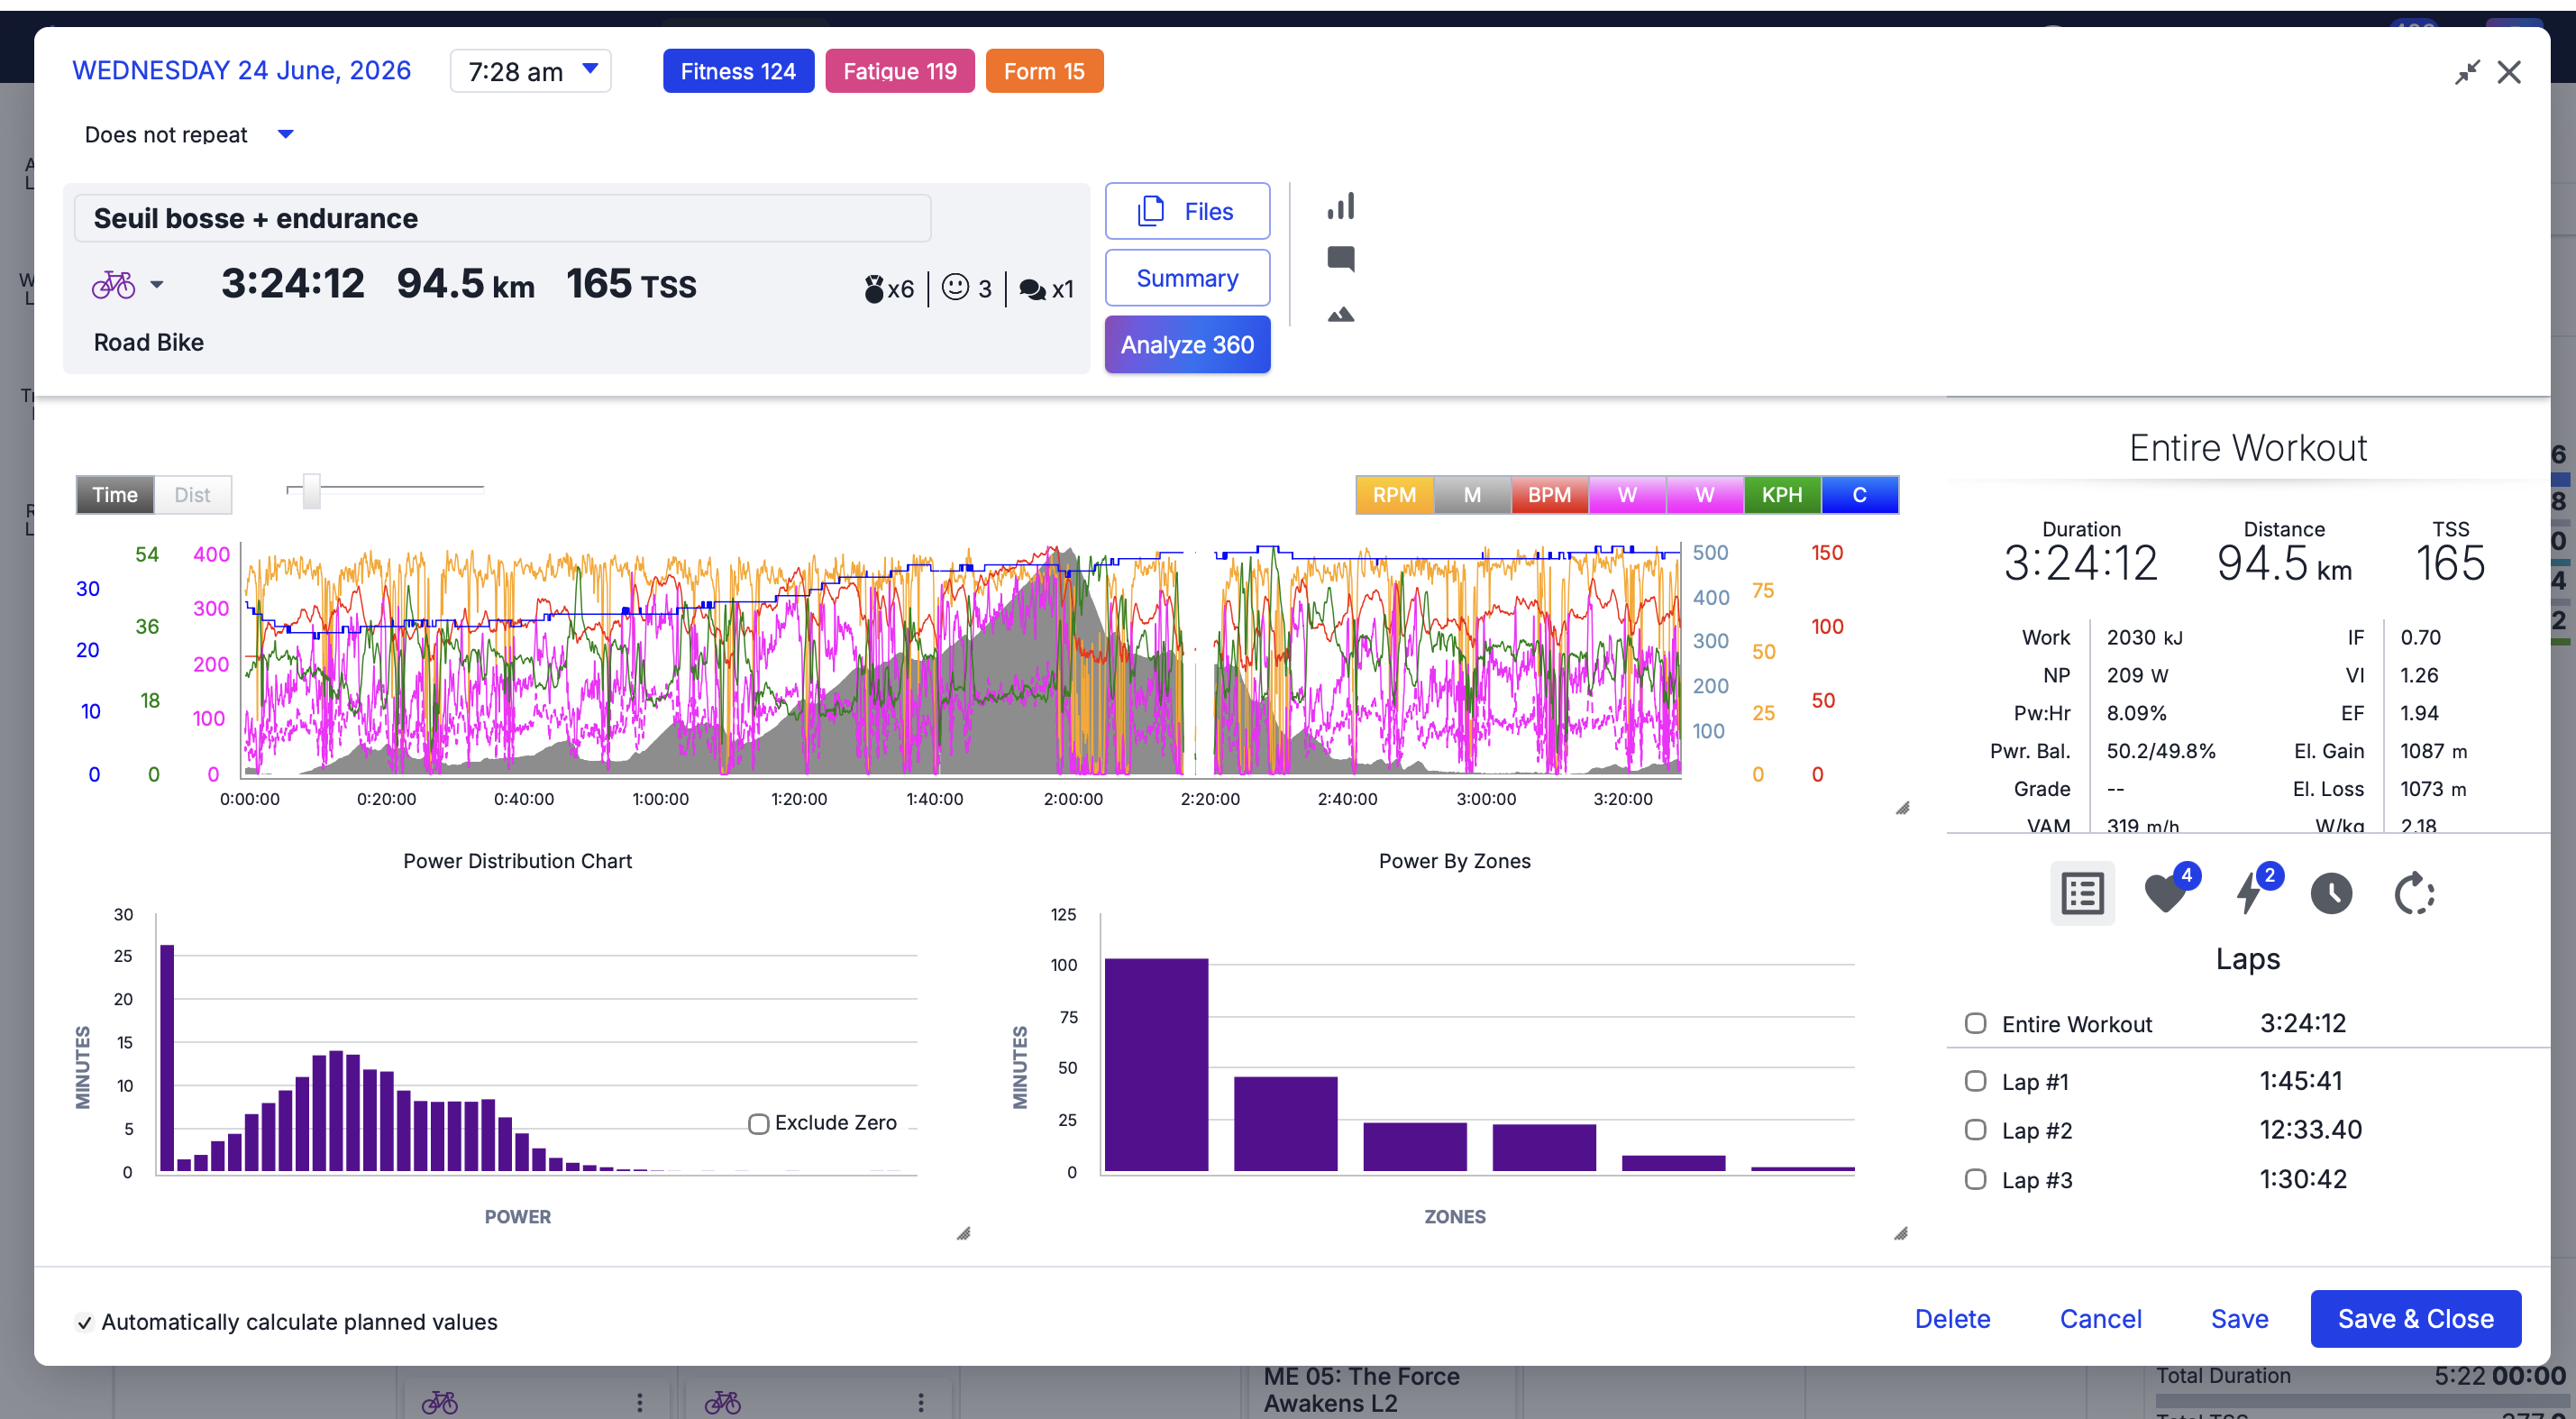
Task: Click the 94.5 km distance value
Action: (465, 284)
